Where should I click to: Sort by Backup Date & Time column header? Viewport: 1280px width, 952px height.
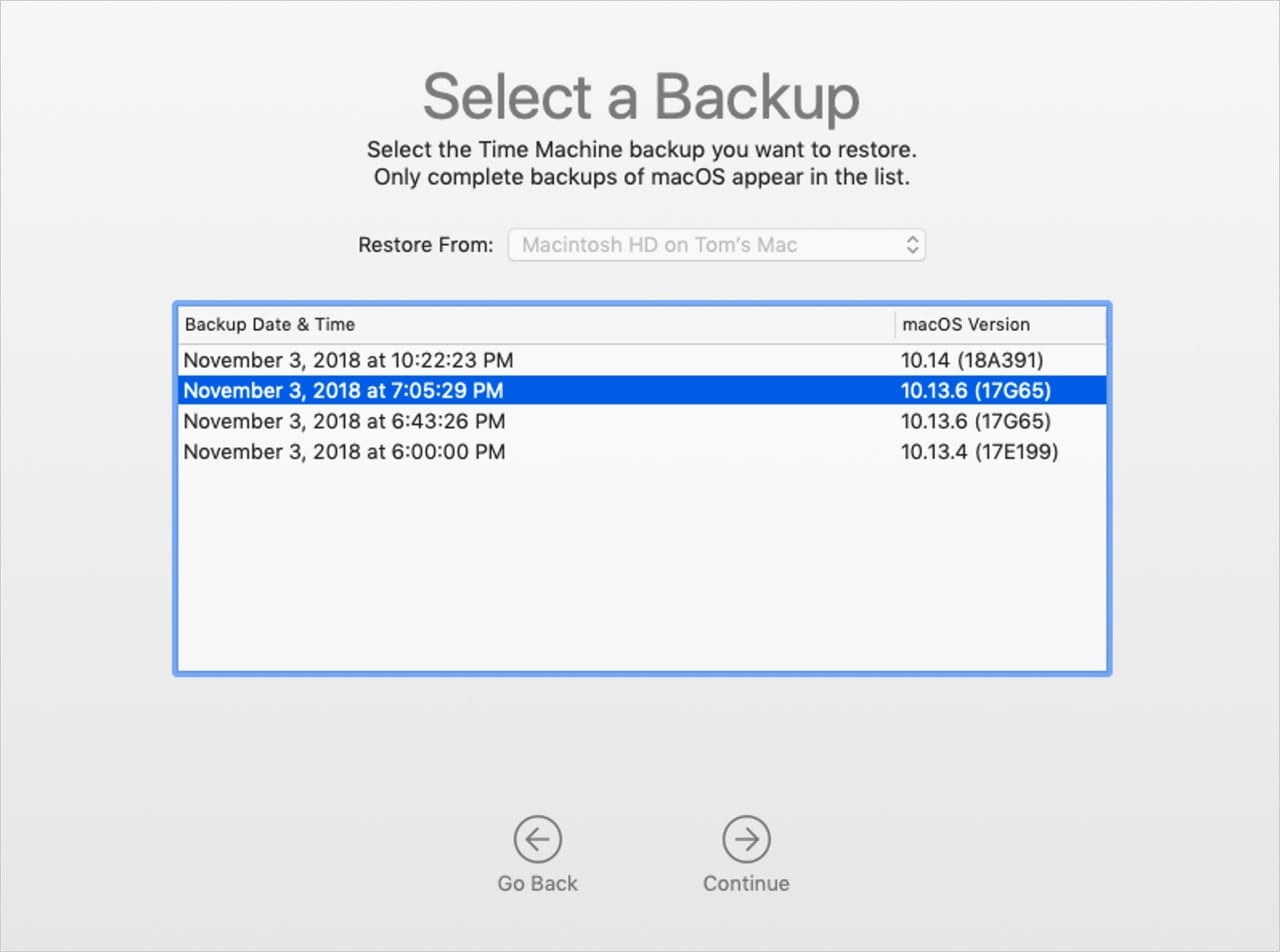pos(270,324)
